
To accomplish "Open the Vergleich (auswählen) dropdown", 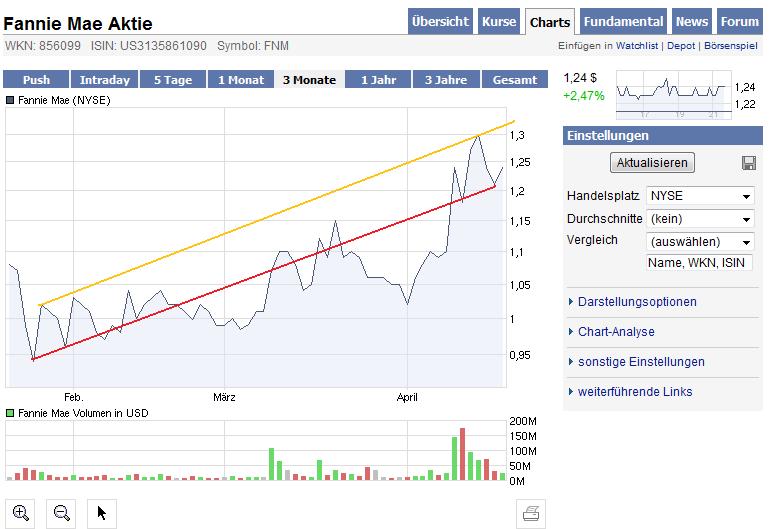I will click(700, 242).
